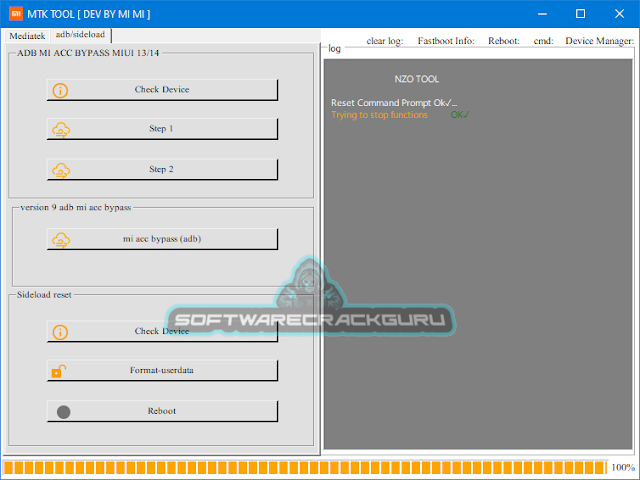
Task: Open Device Manager option
Action: pyautogui.click(x=599, y=41)
